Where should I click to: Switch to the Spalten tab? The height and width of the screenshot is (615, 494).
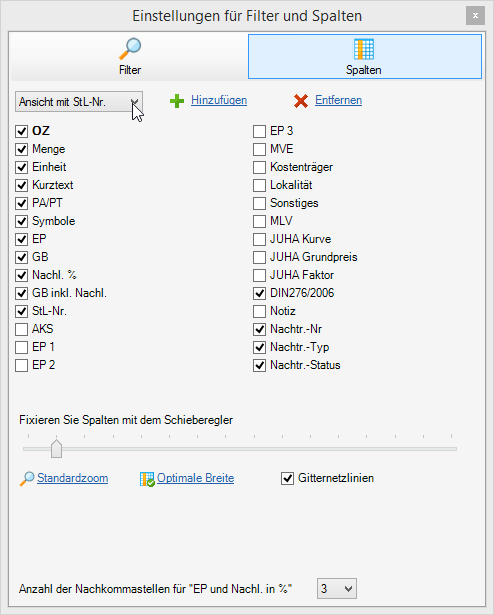[x=365, y=56]
